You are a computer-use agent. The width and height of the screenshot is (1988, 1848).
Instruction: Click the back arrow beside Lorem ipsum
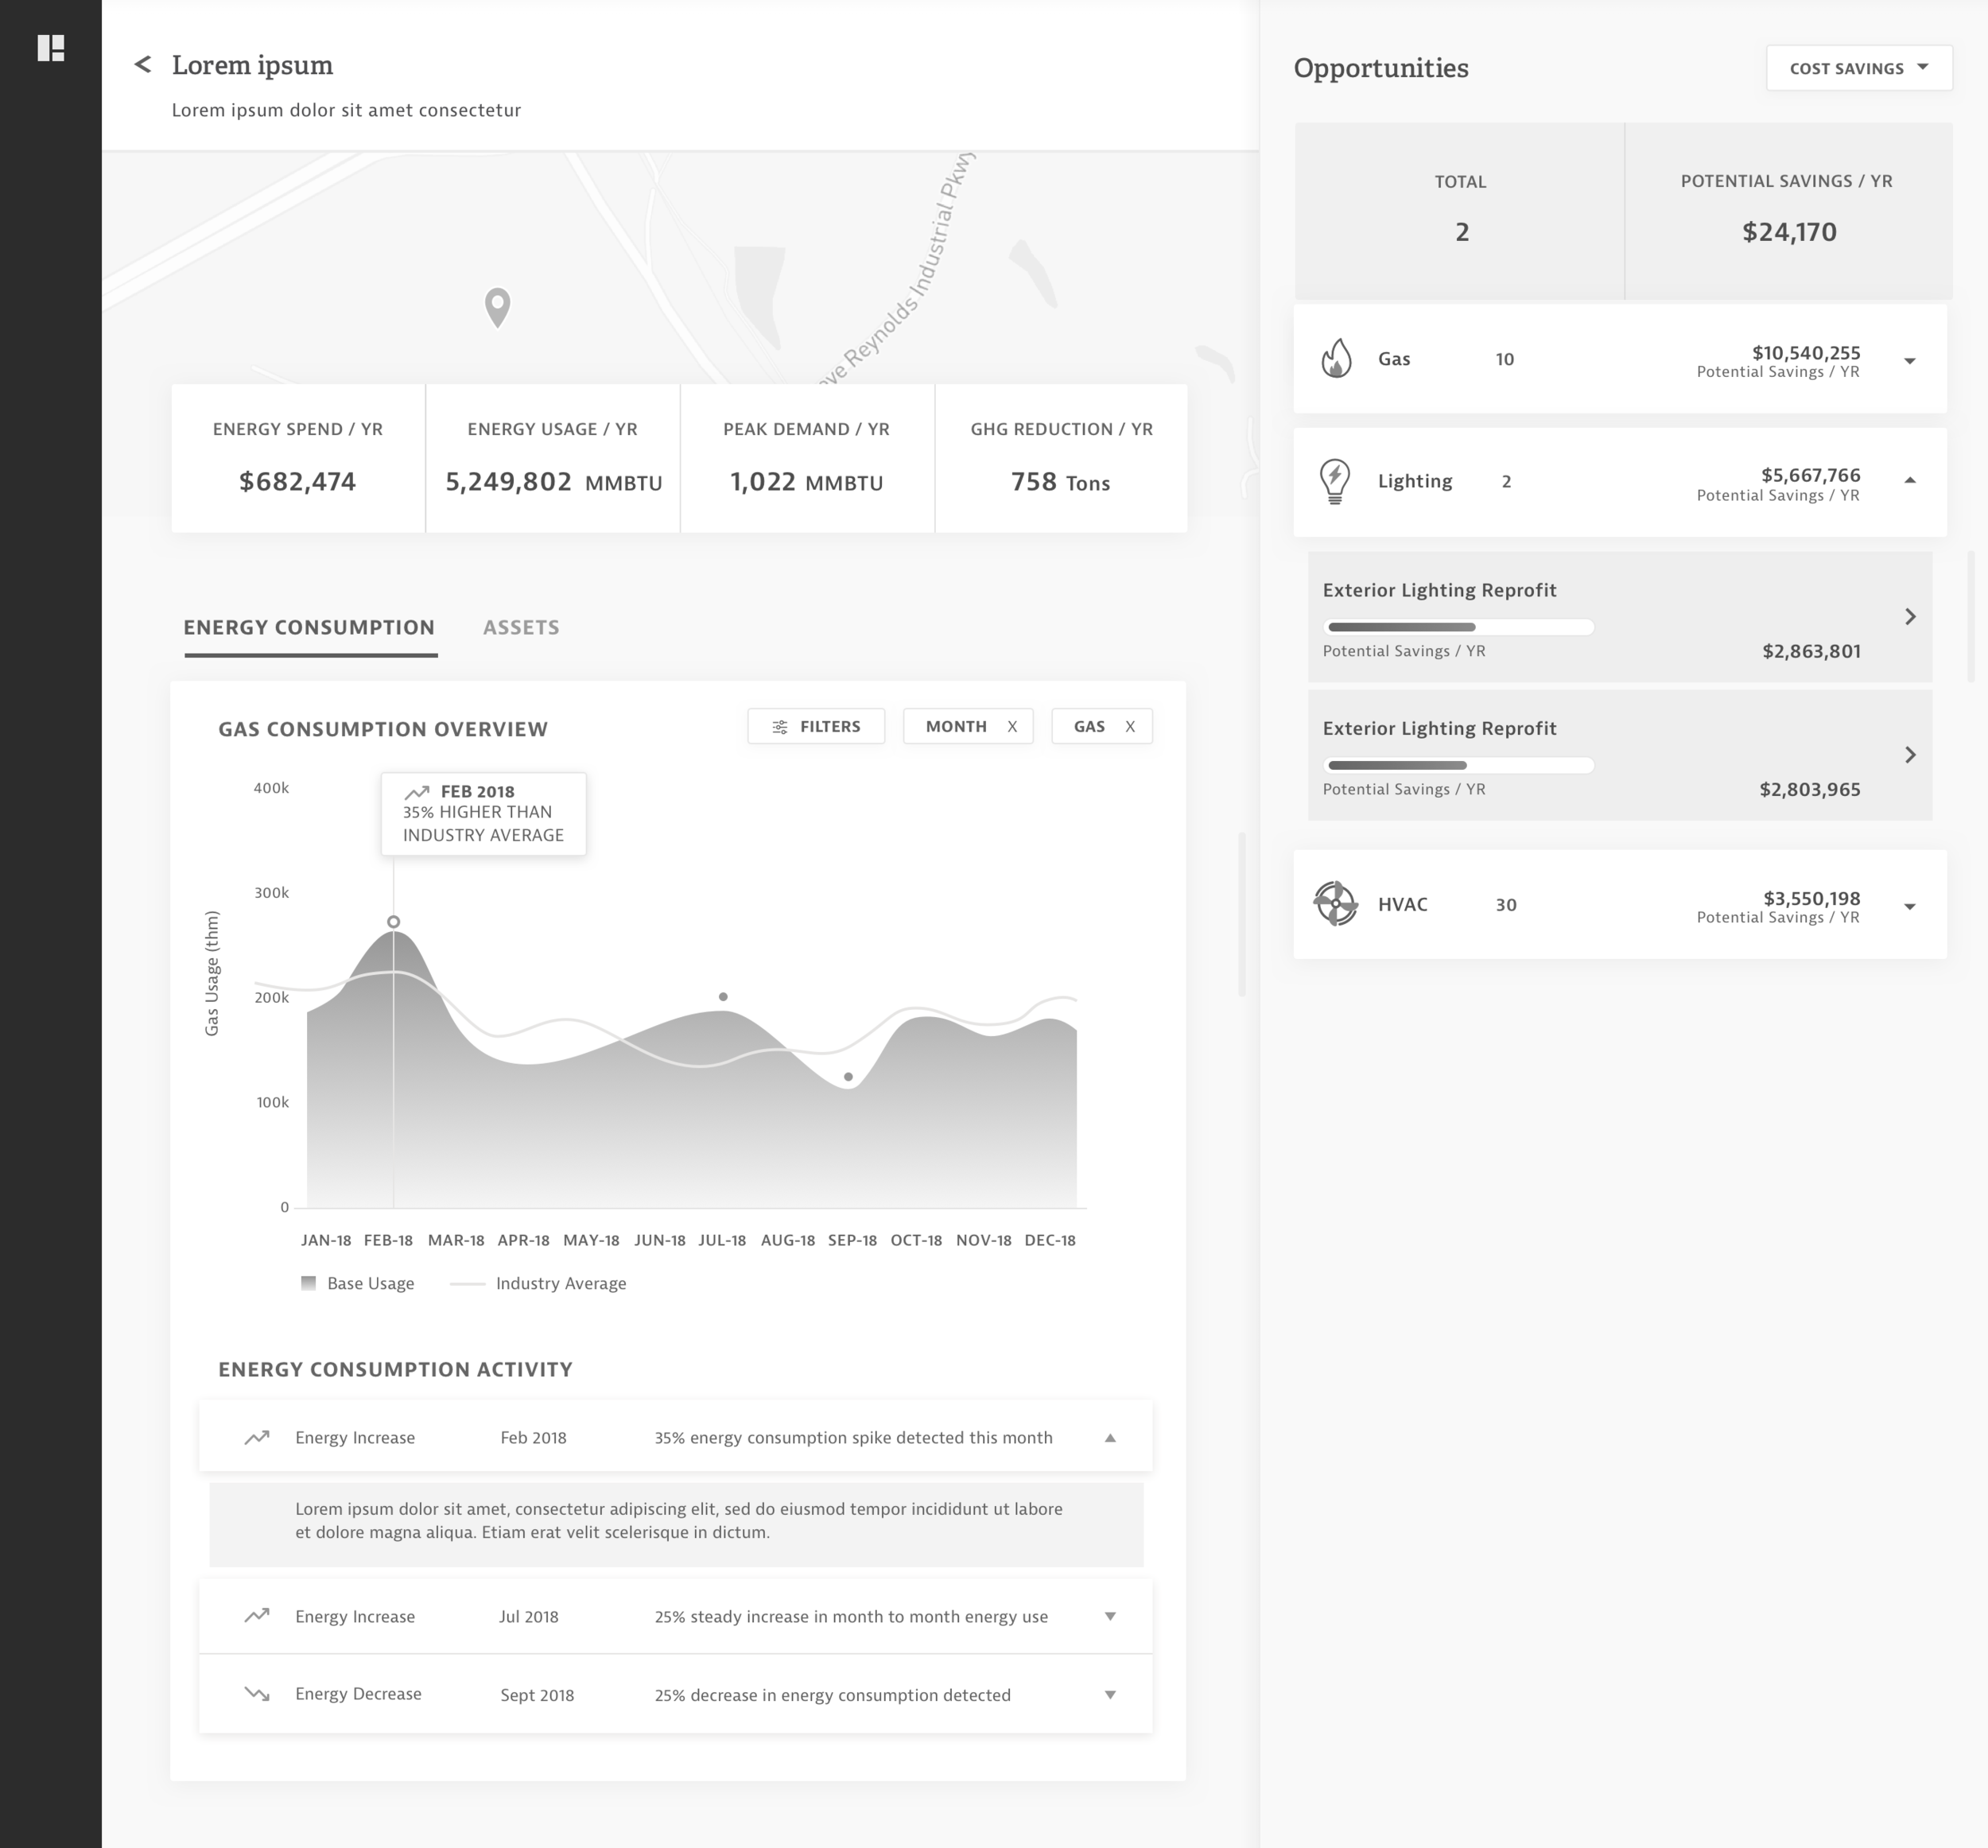coord(143,65)
